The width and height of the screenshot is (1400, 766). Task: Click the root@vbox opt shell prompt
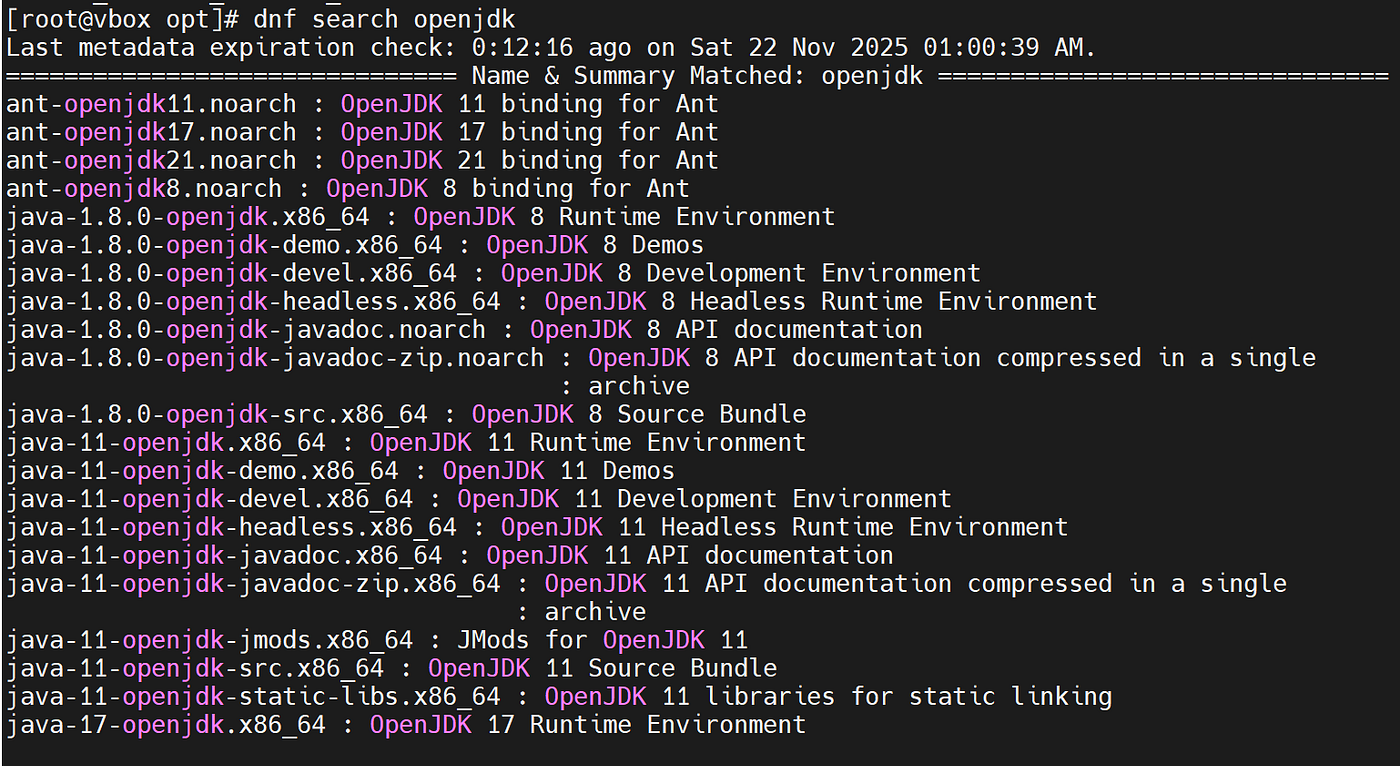pyautogui.click(x=122, y=19)
